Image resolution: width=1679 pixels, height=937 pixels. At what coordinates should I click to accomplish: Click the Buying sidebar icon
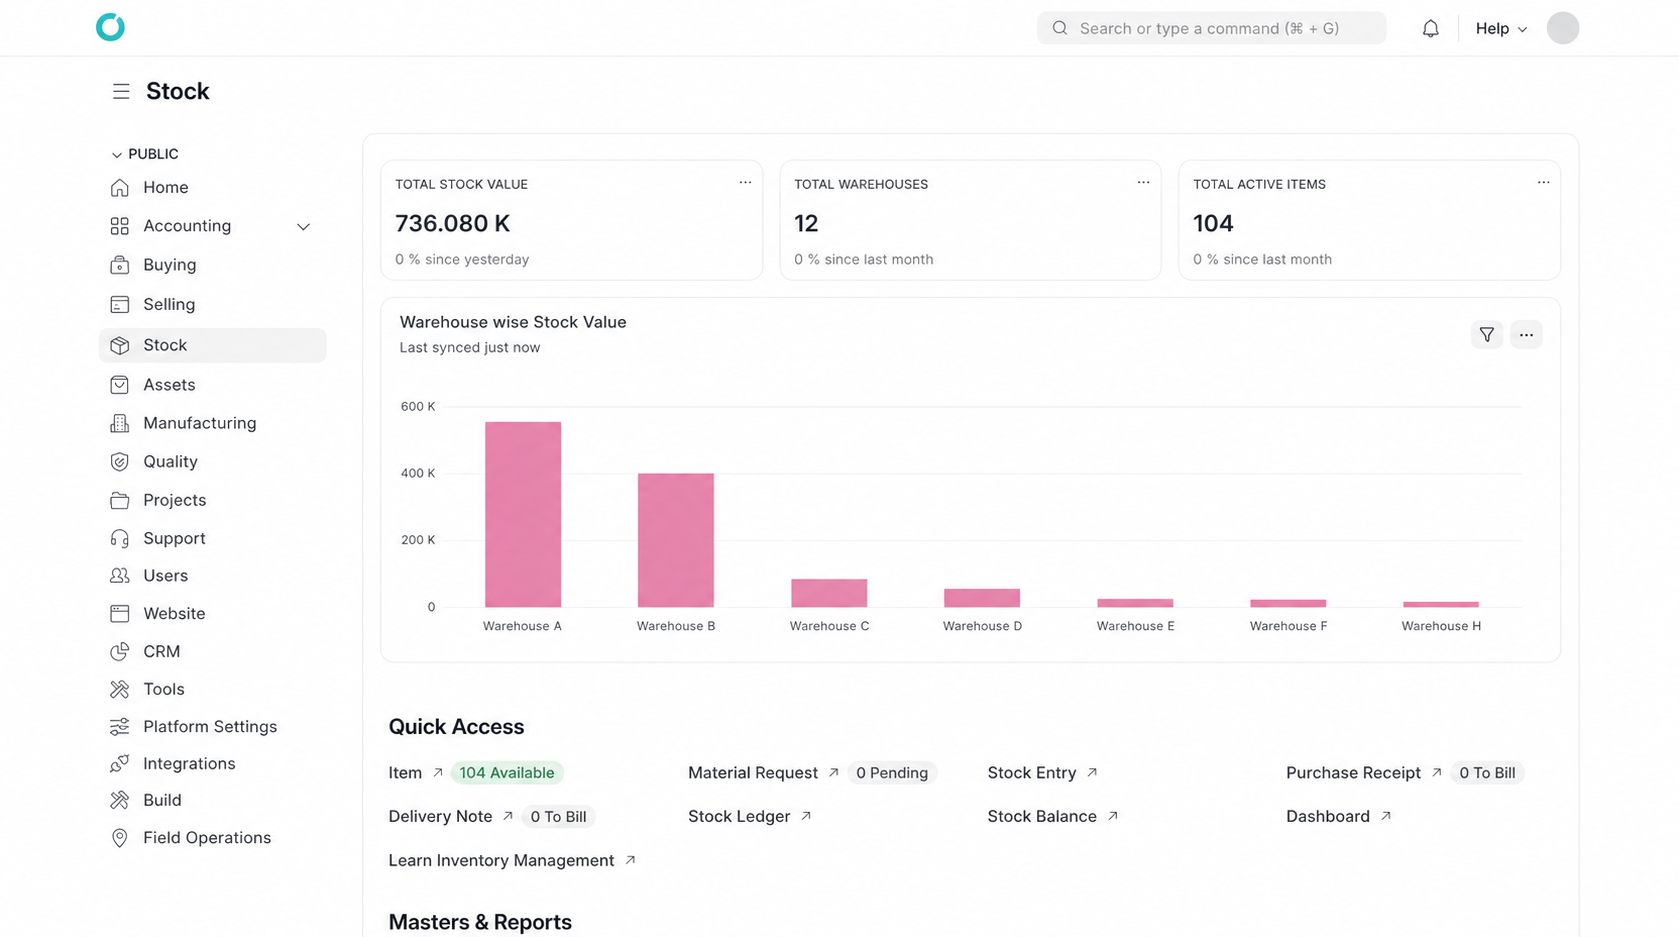(120, 265)
